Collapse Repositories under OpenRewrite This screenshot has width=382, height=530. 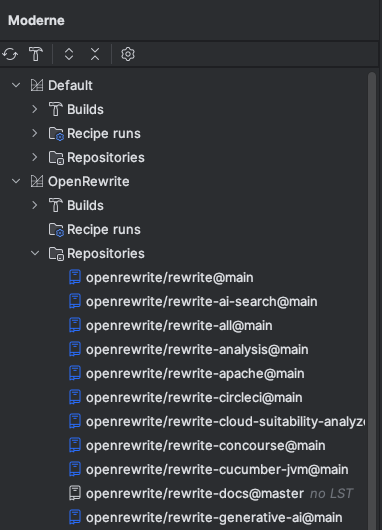[35, 253]
